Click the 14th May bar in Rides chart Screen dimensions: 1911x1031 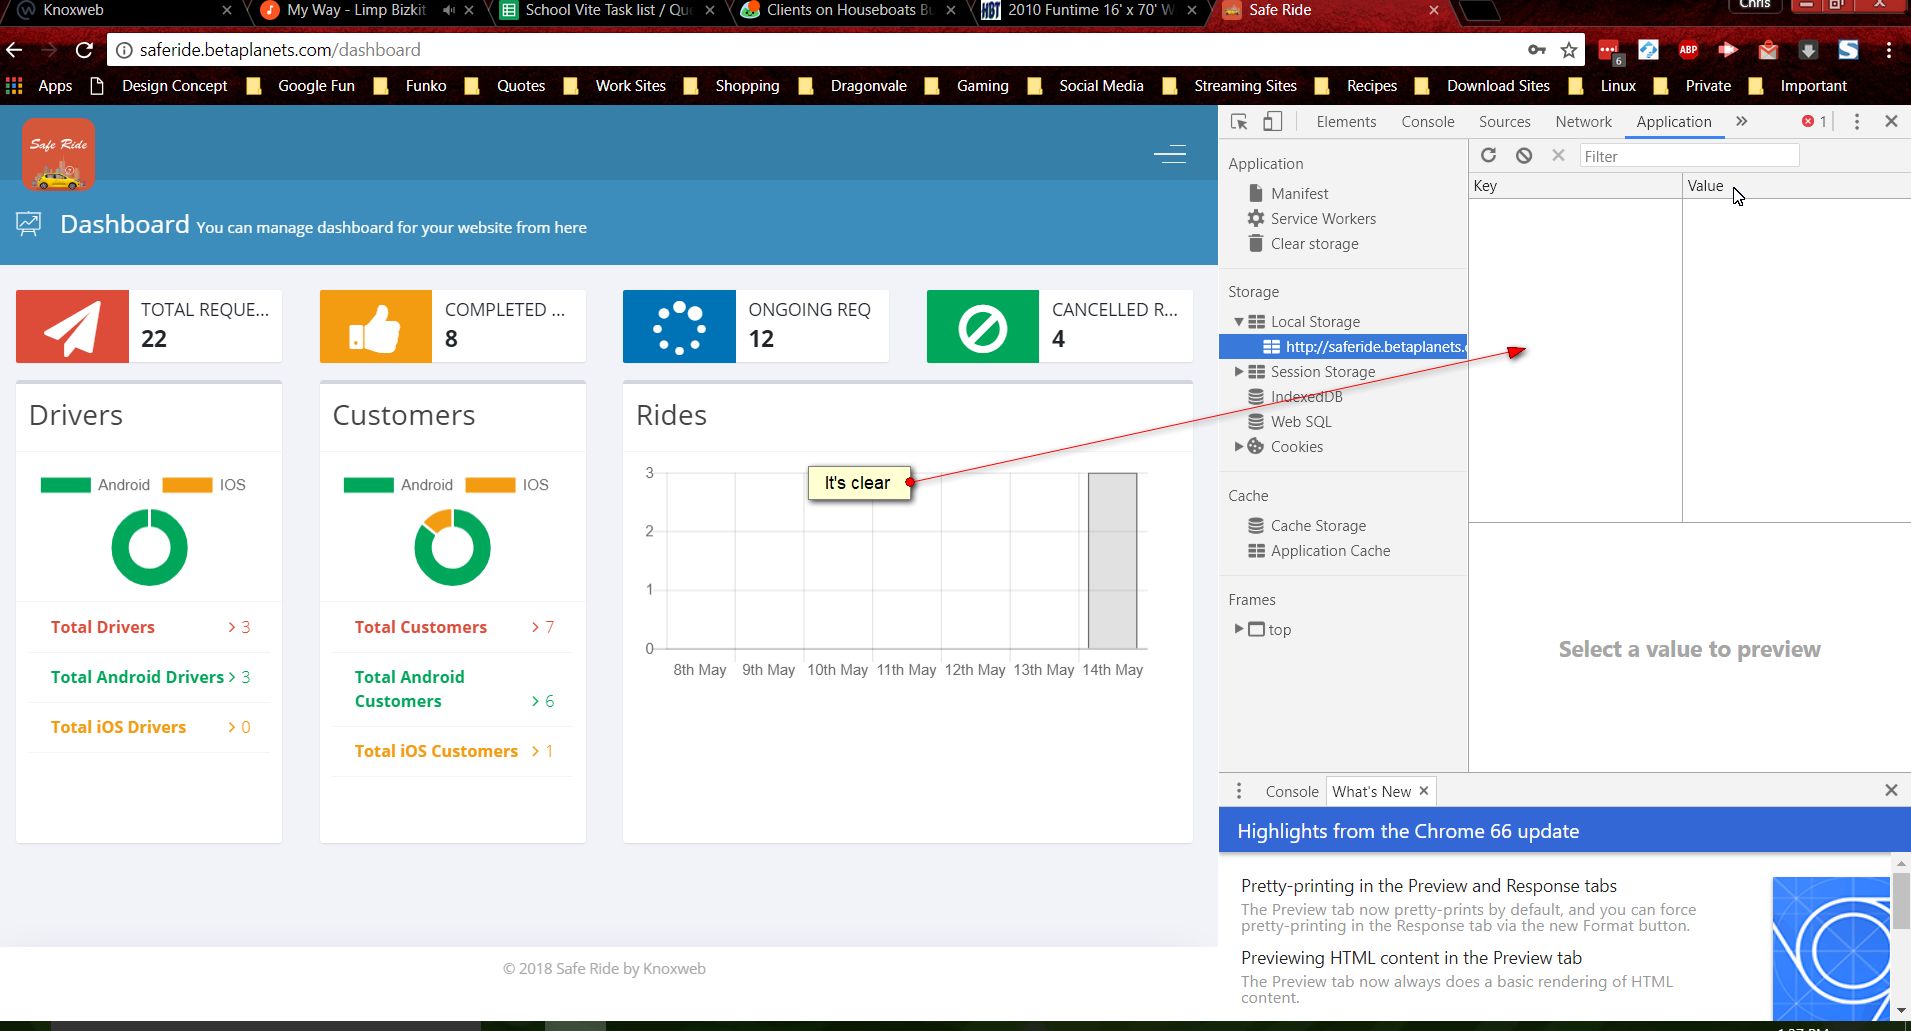(1112, 561)
